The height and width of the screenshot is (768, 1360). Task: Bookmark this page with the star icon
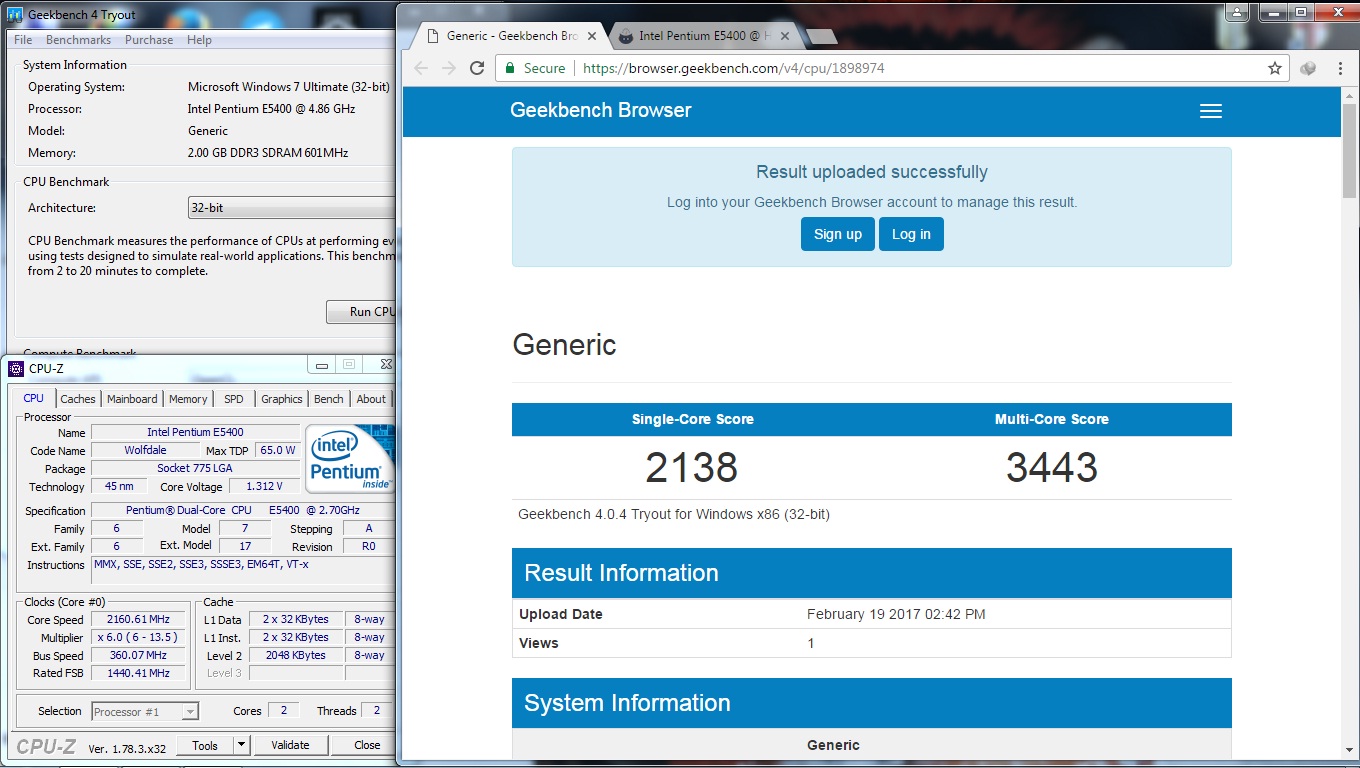point(1274,68)
